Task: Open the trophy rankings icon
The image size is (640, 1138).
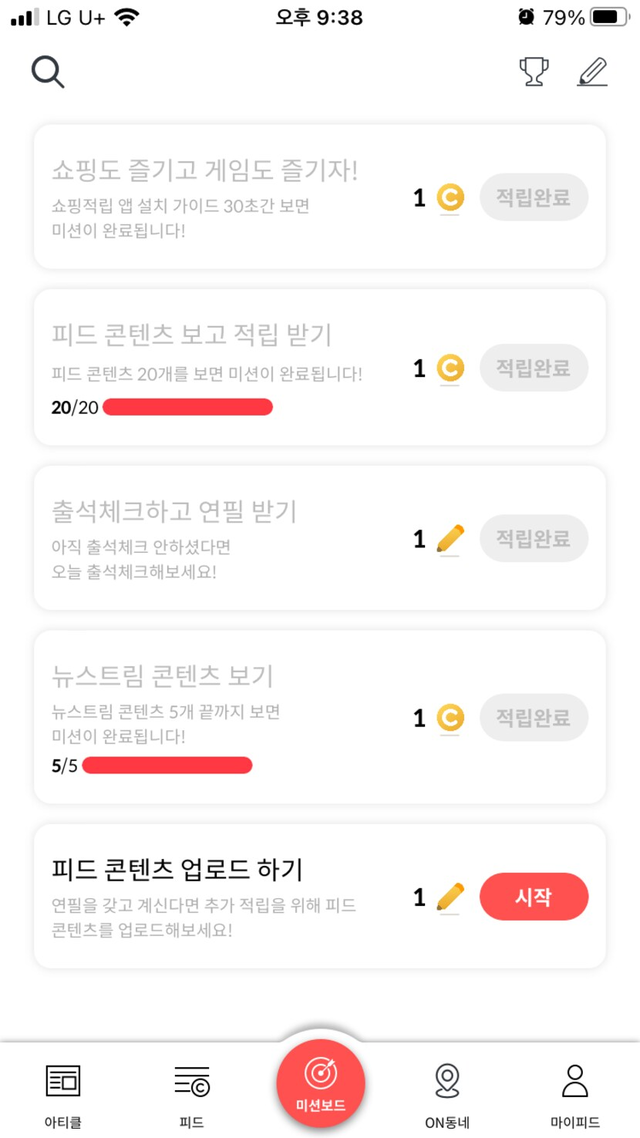Action: pyautogui.click(x=534, y=72)
